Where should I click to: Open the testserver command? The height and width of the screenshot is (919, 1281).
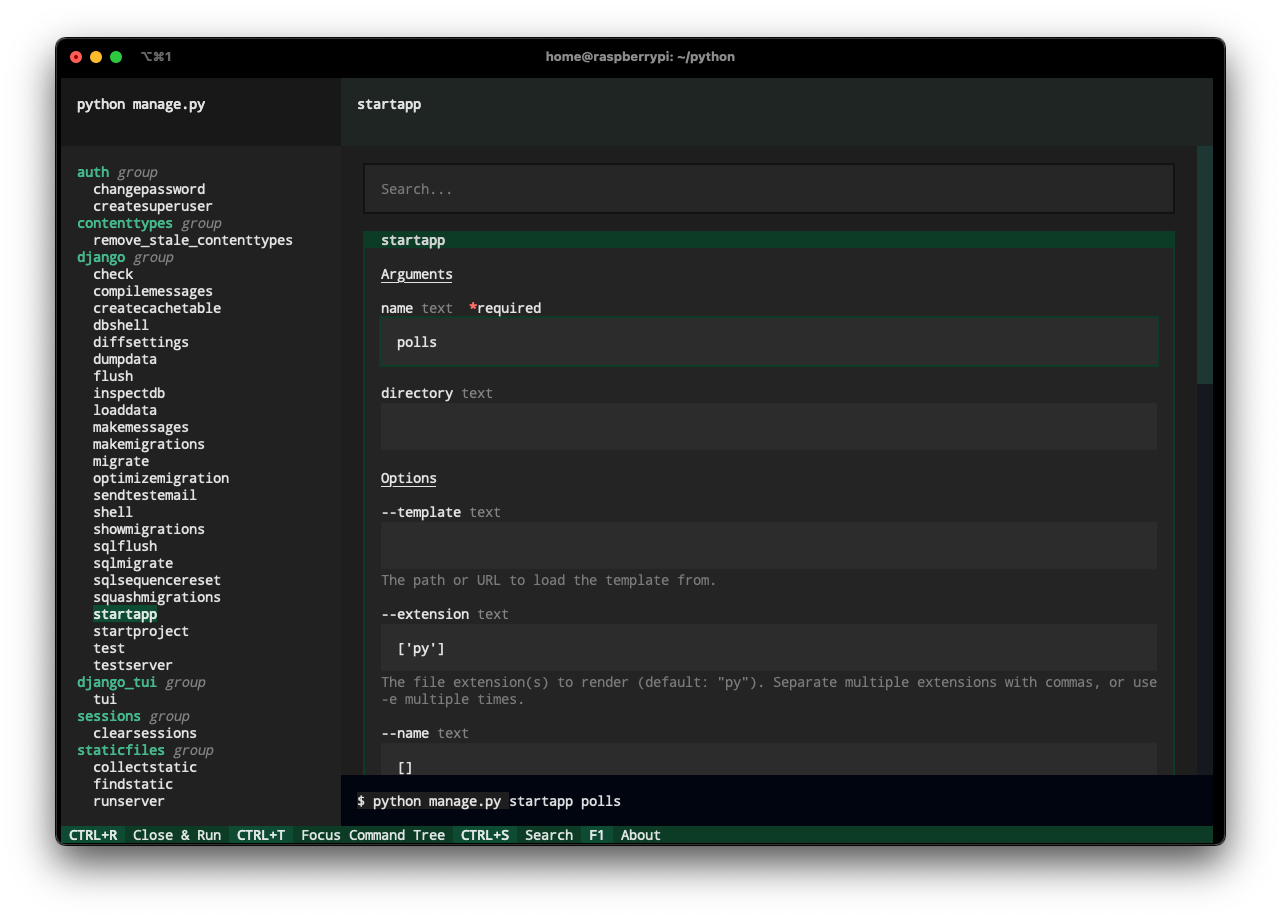coord(133,665)
